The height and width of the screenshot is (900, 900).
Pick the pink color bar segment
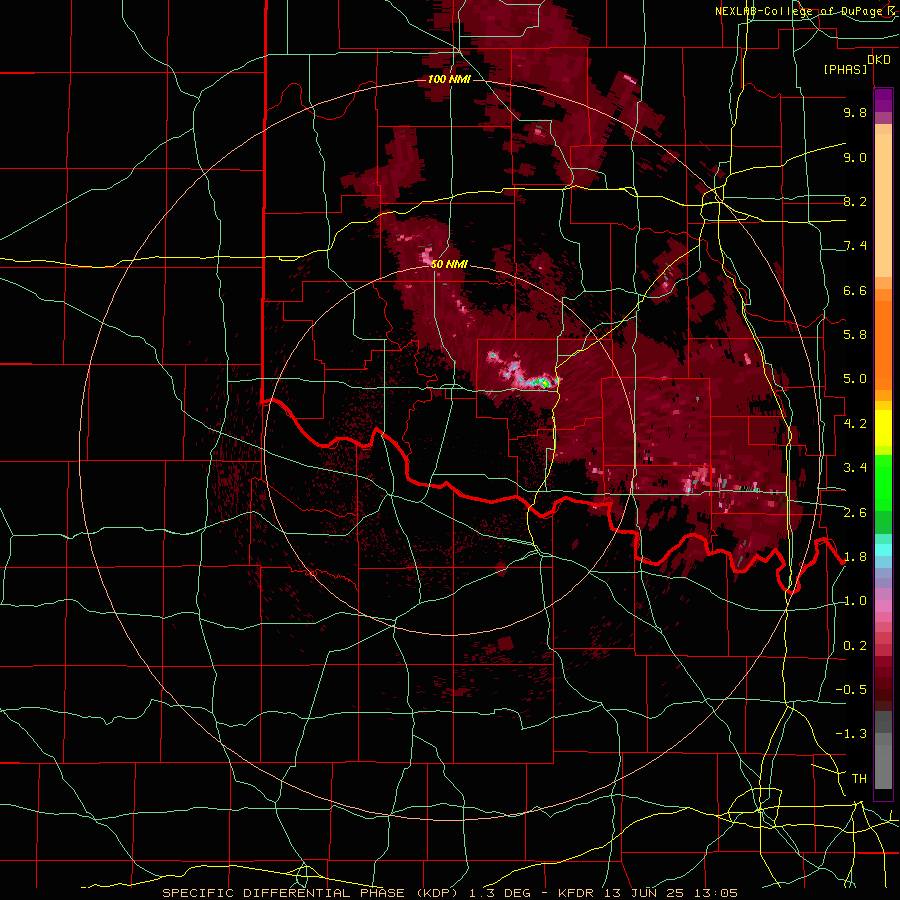click(883, 605)
